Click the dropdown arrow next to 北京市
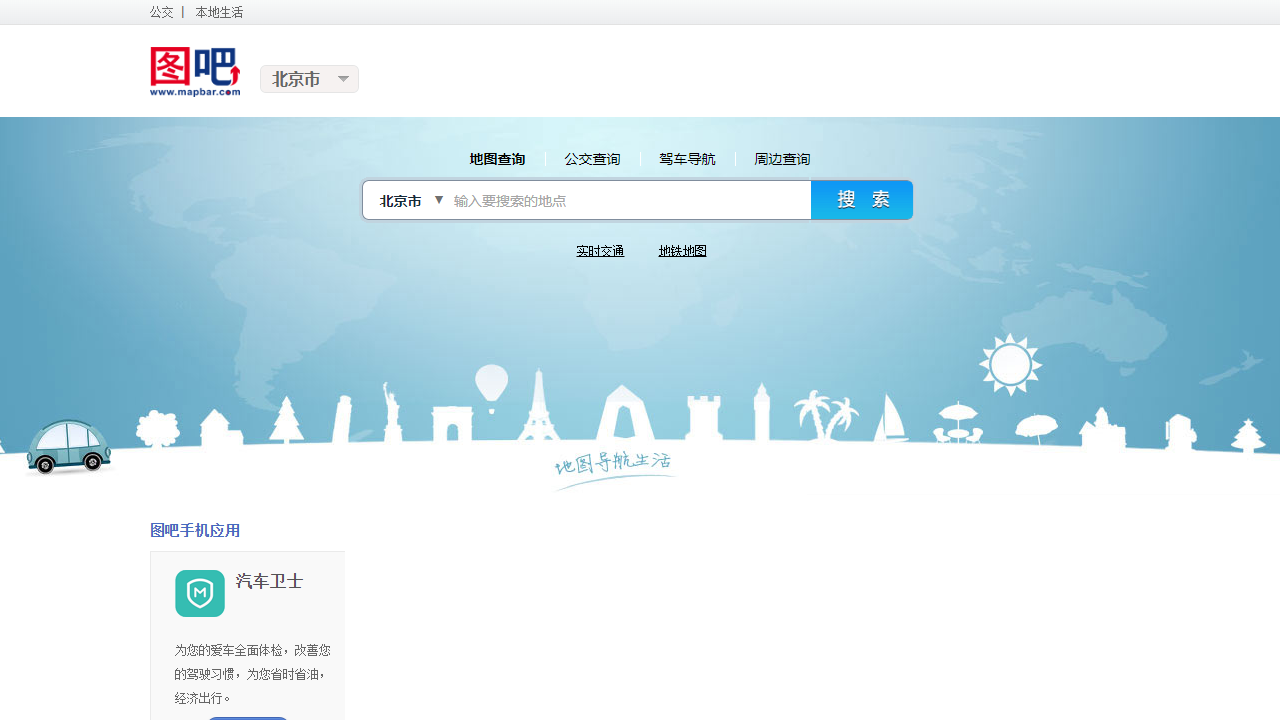 click(343, 79)
